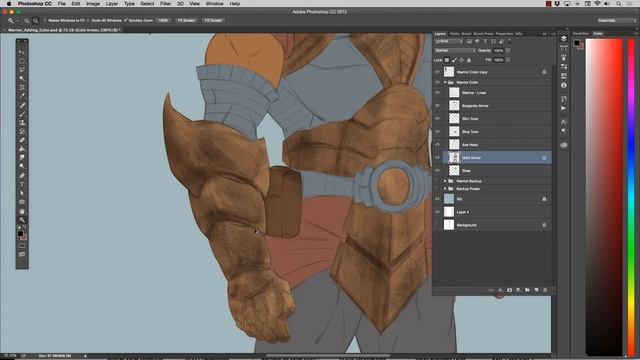Image resolution: width=640 pixels, height=360 pixels.
Task: Select the Path Selection tool
Action: click(x=22, y=193)
